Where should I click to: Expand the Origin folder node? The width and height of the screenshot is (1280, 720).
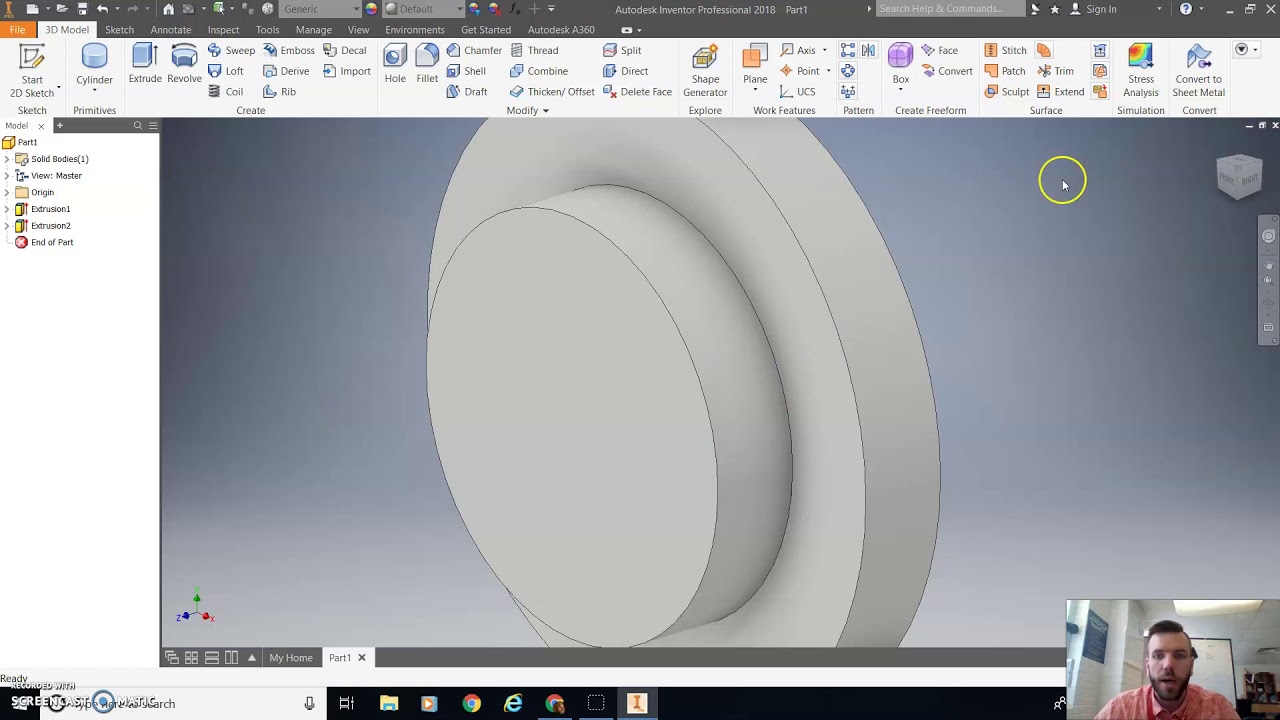7,192
